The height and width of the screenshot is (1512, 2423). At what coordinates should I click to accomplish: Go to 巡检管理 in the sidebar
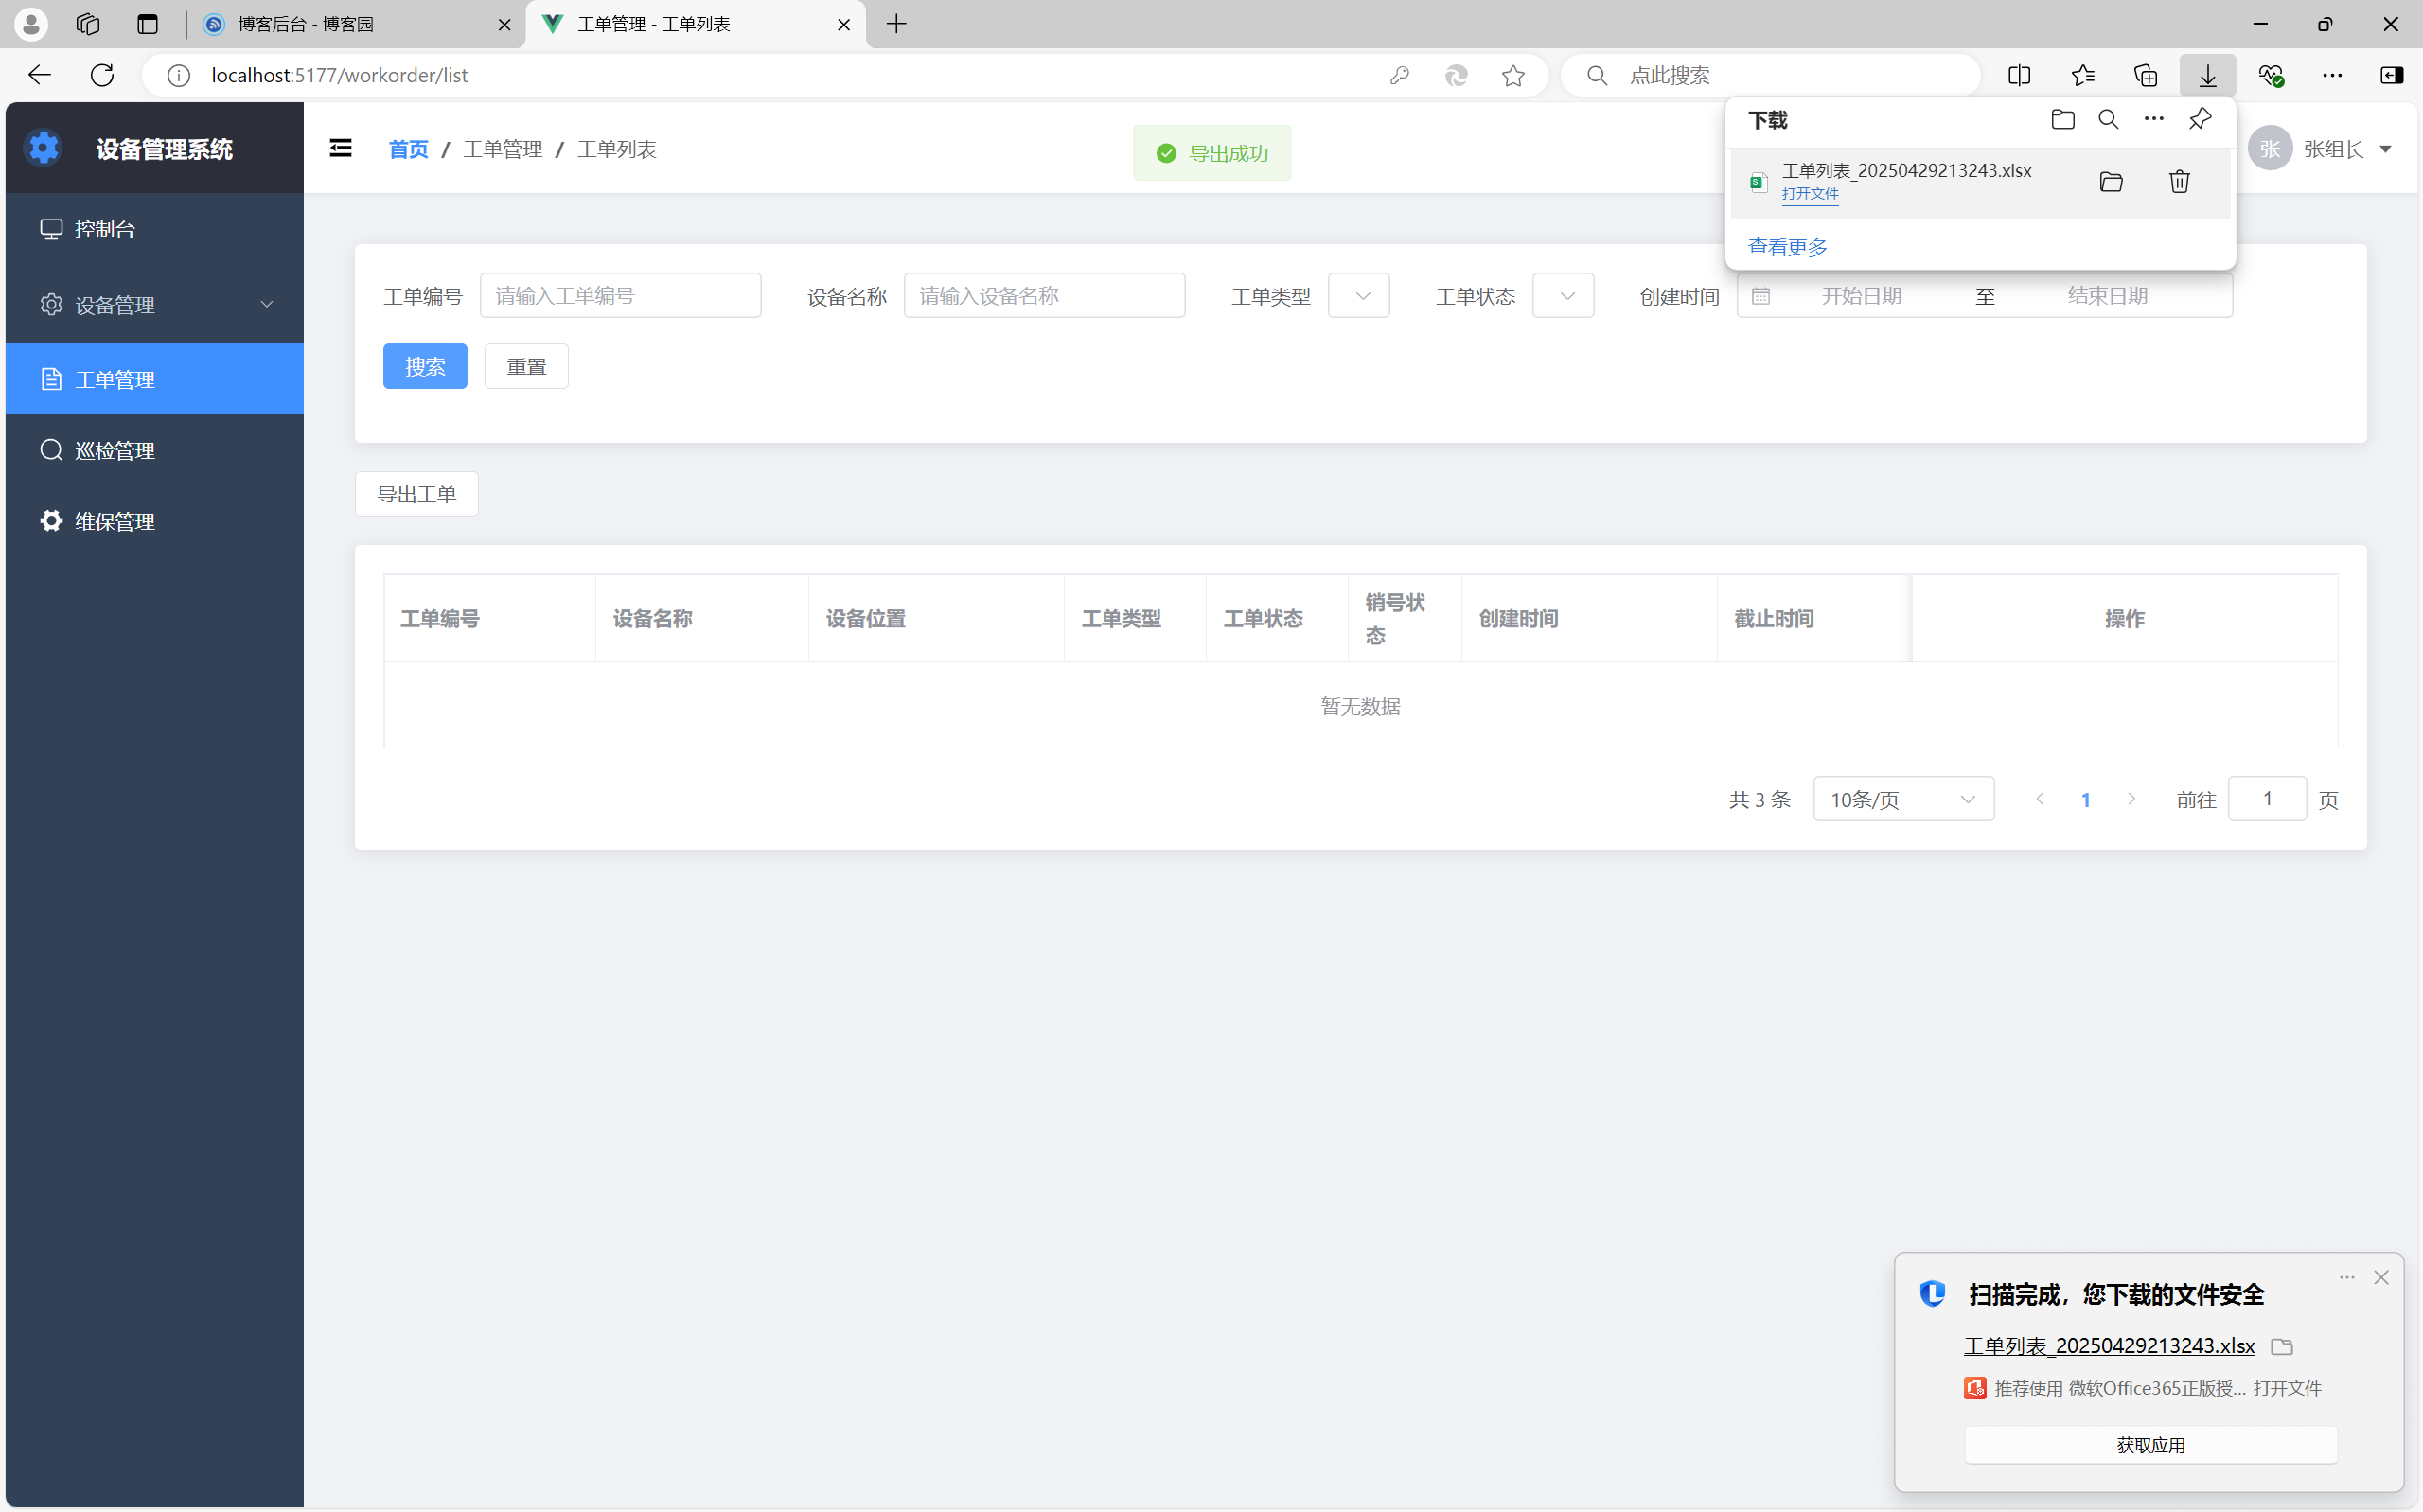click(x=115, y=451)
